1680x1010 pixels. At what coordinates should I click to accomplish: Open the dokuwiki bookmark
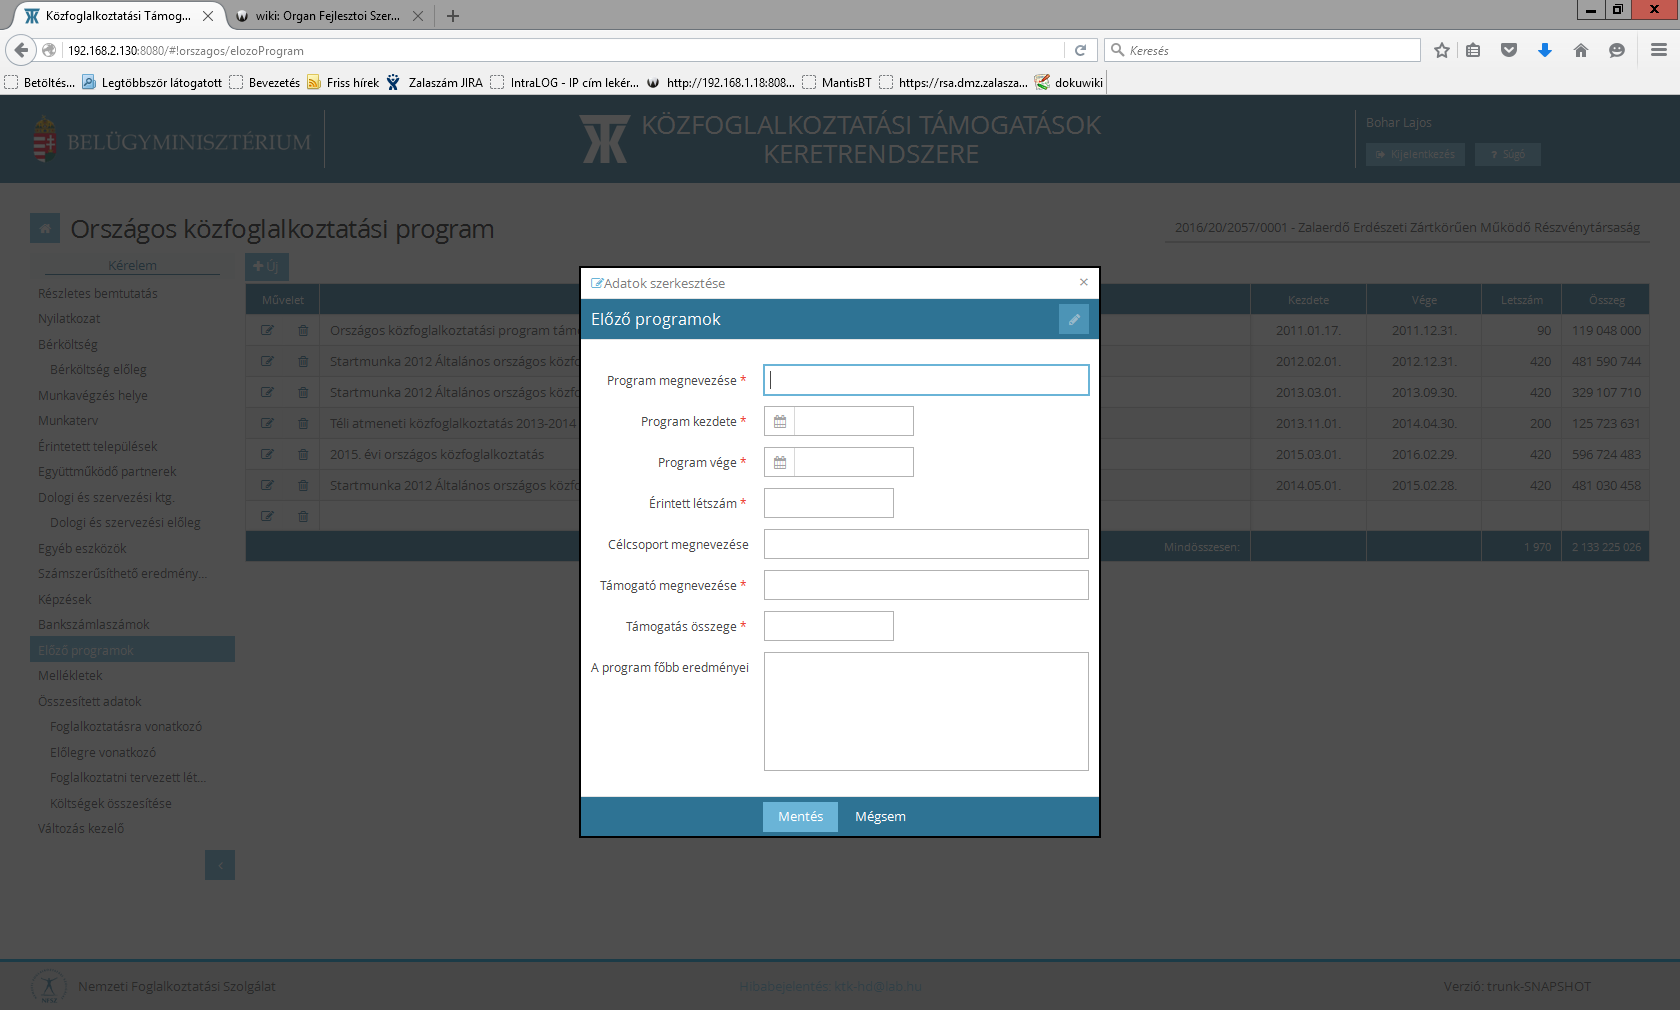[1069, 82]
